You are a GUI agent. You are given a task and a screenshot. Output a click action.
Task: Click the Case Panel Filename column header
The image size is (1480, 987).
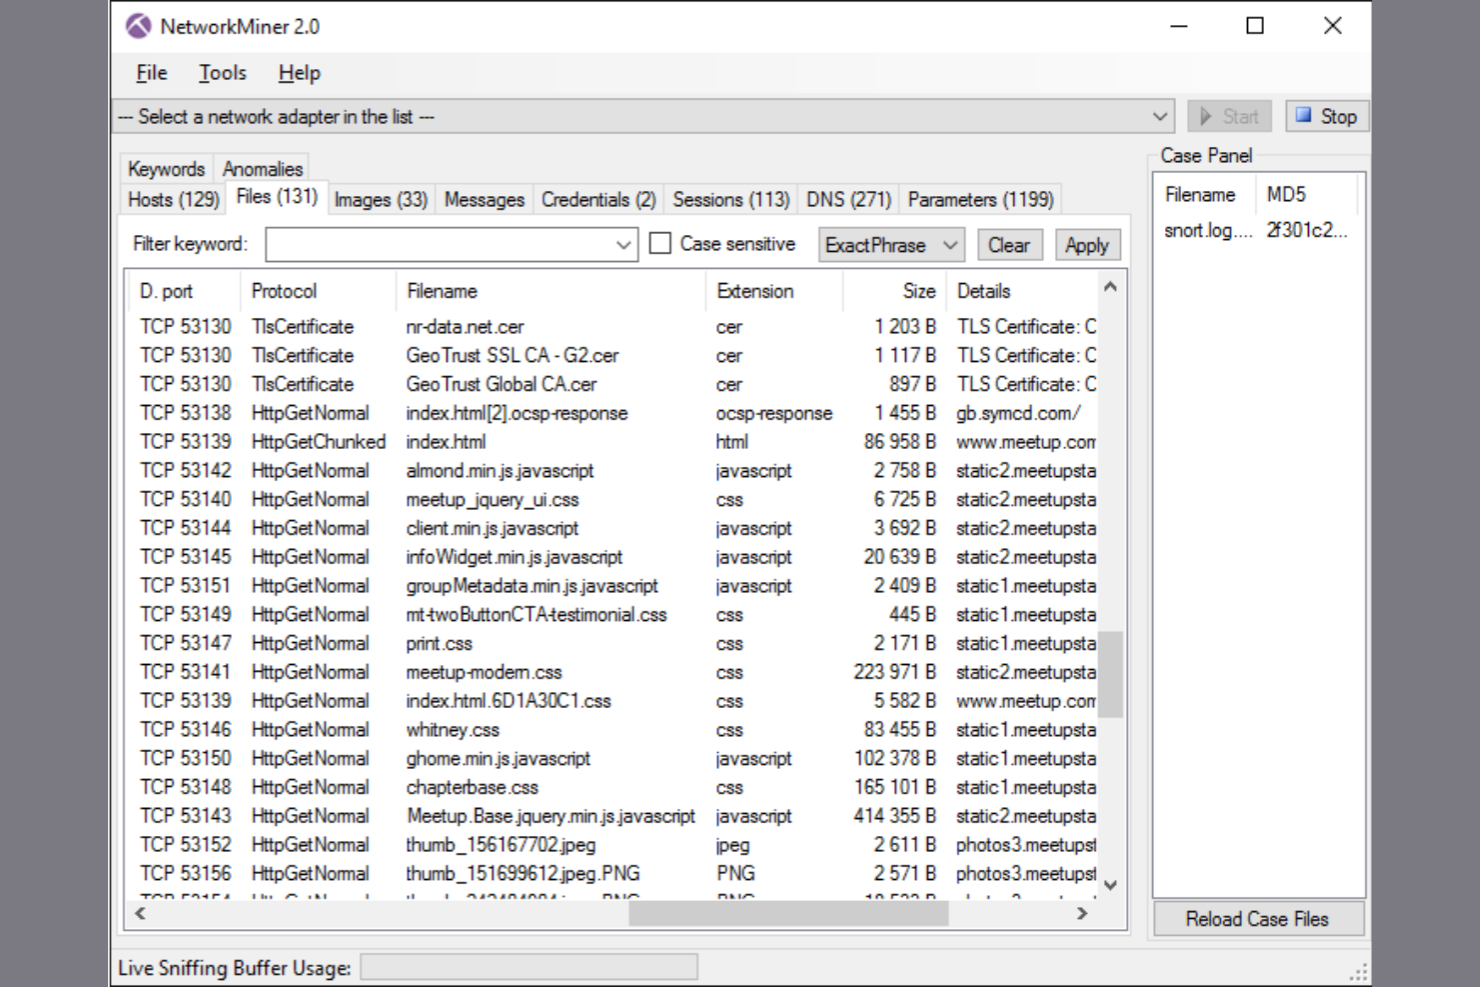click(x=1206, y=195)
